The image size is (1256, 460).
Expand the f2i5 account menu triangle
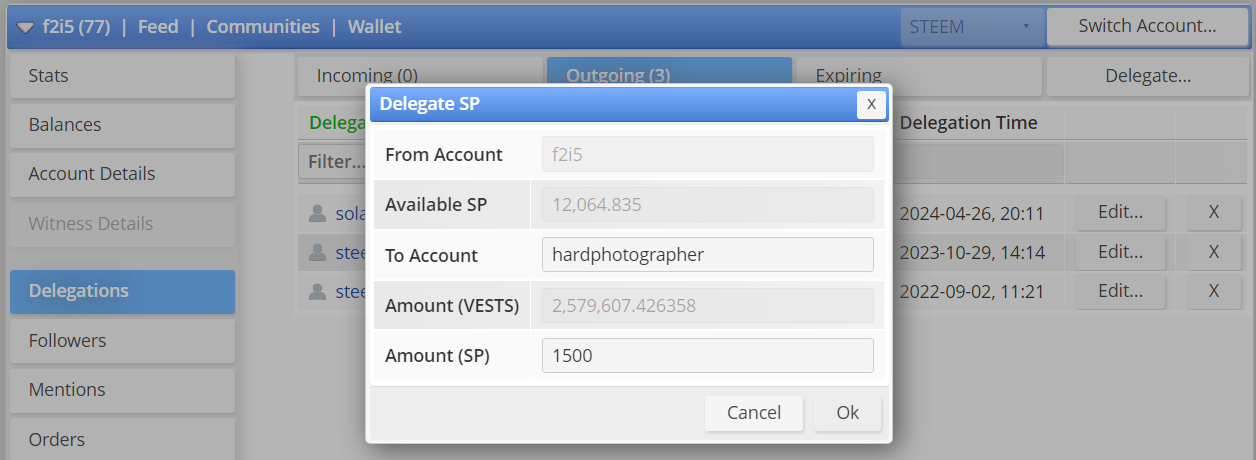point(25,27)
